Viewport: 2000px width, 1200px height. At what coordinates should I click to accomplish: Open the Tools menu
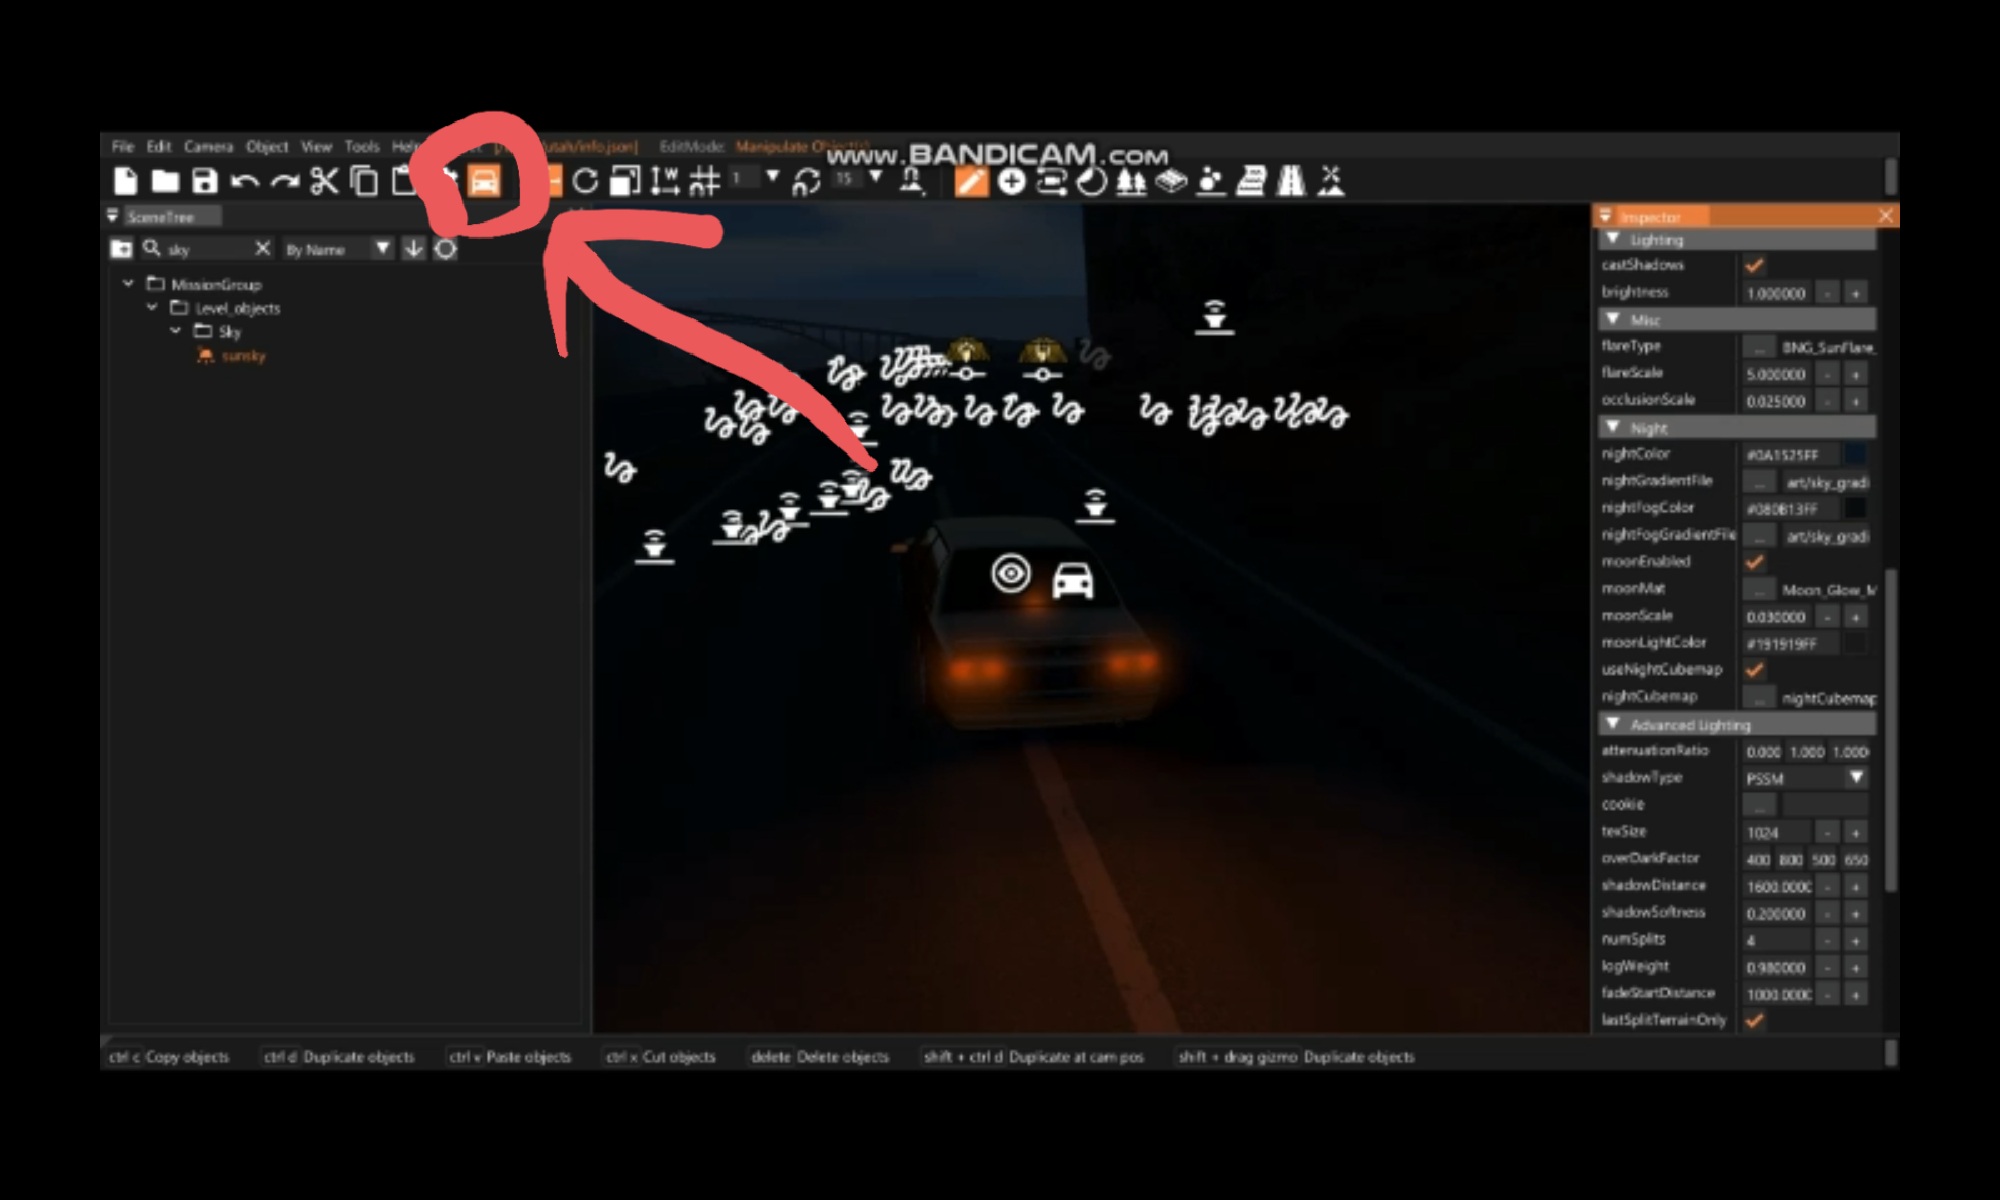[361, 146]
